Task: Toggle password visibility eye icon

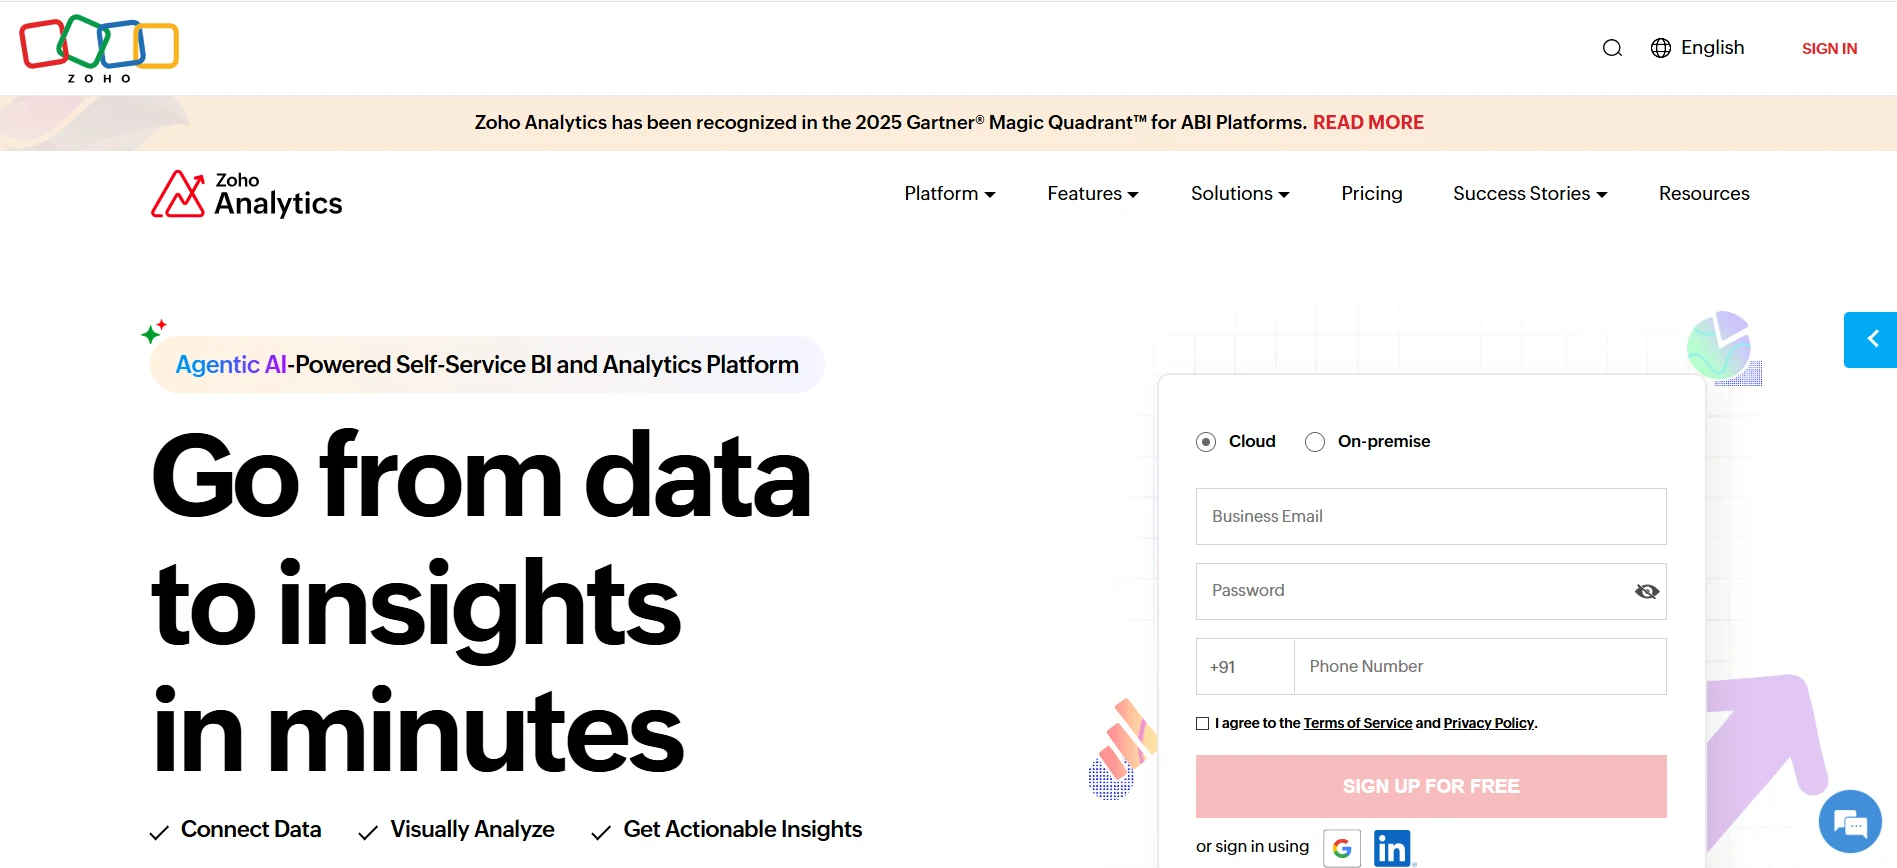Action: pos(1646,592)
